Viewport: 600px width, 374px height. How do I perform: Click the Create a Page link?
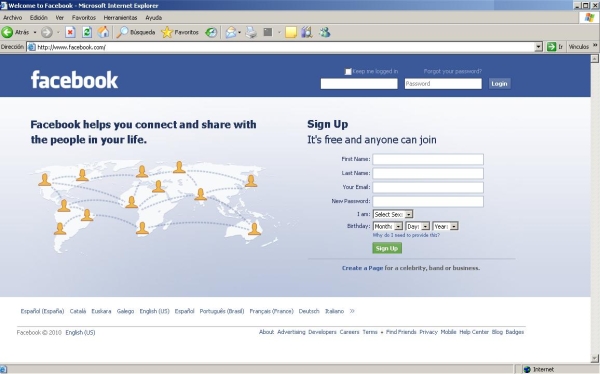pyautogui.click(x=362, y=268)
